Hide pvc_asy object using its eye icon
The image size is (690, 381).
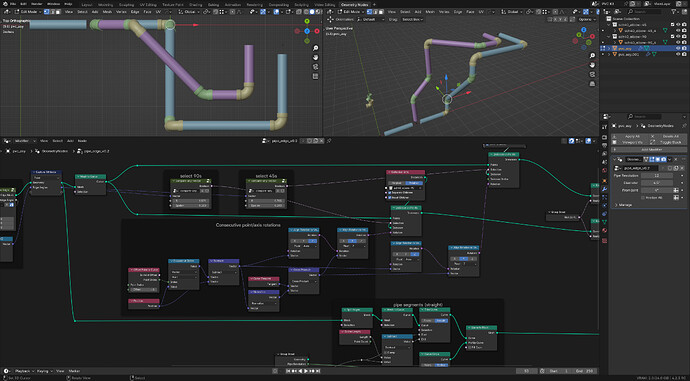pyautogui.click(x=678, y=48)
